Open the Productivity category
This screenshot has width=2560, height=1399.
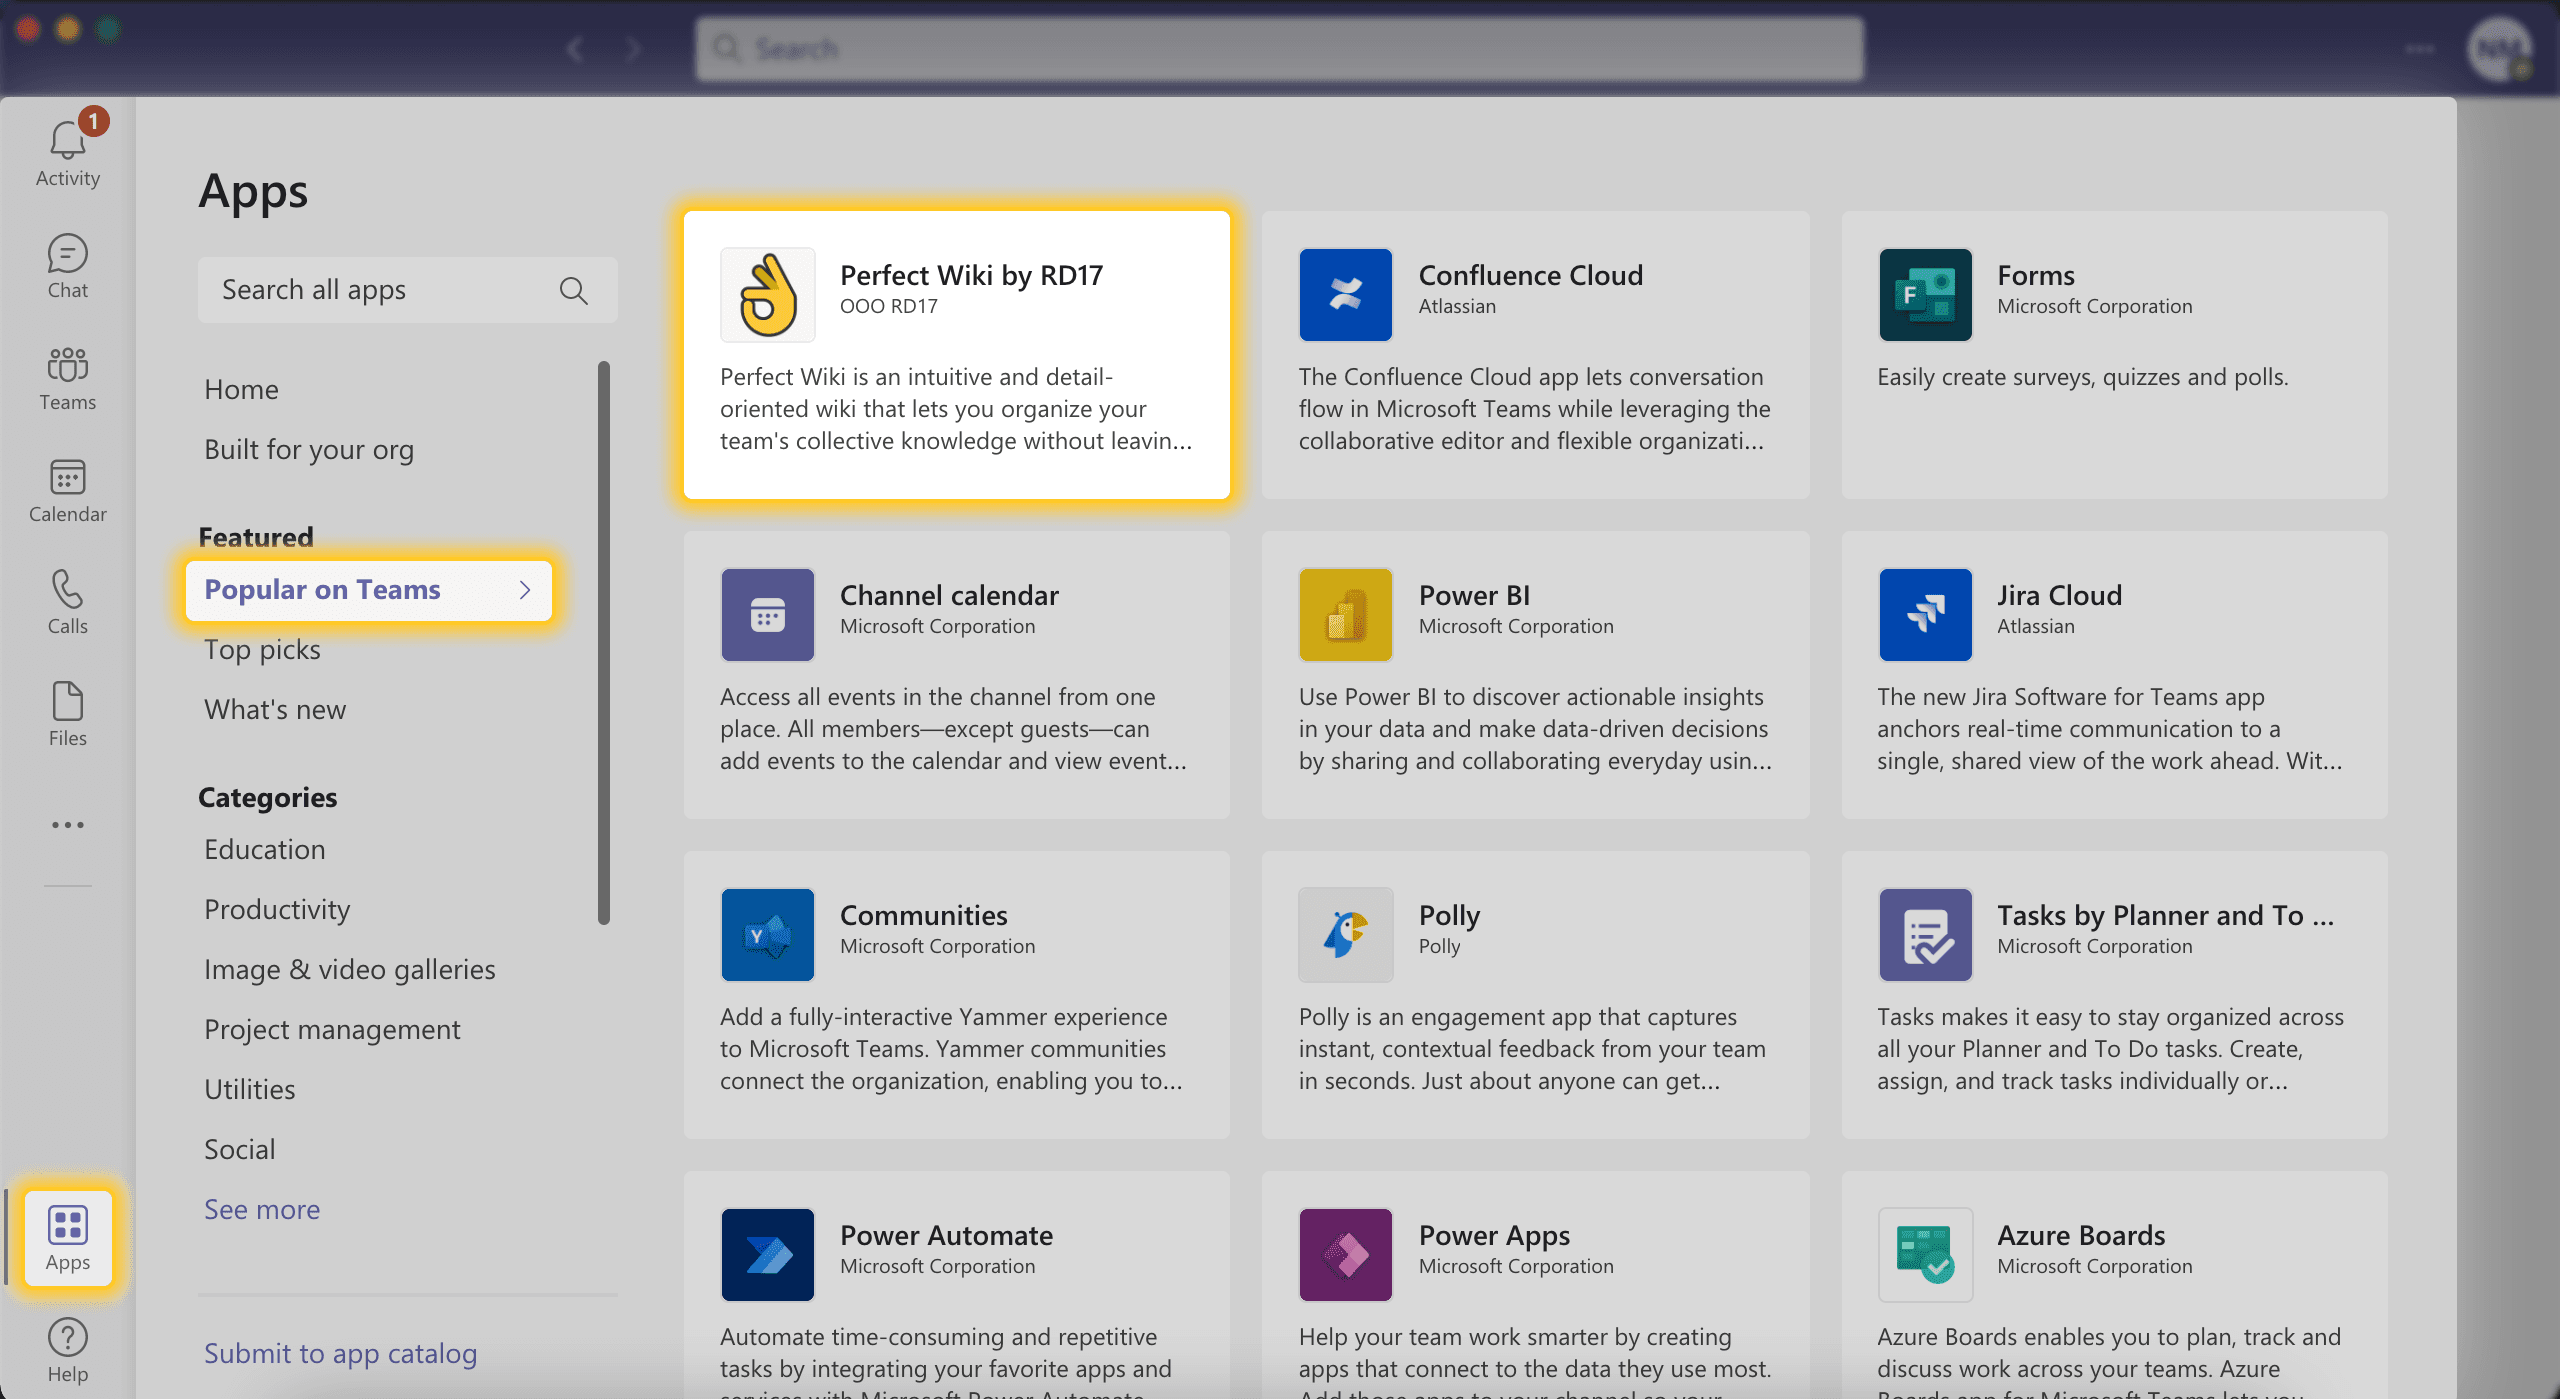[277, 910]
